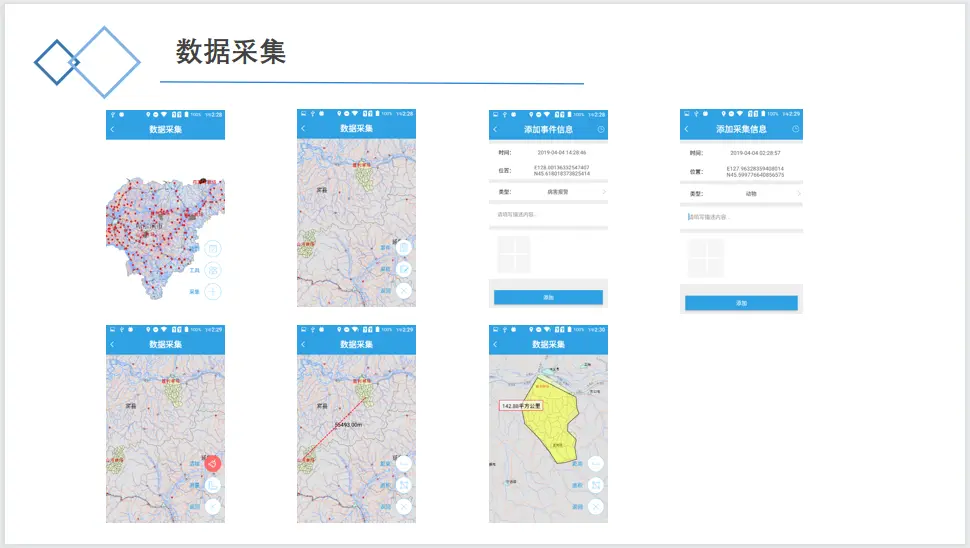Screen dimensions: 970x548
Task: Click 添加事件信息 header title
Action: click(548, 129)
